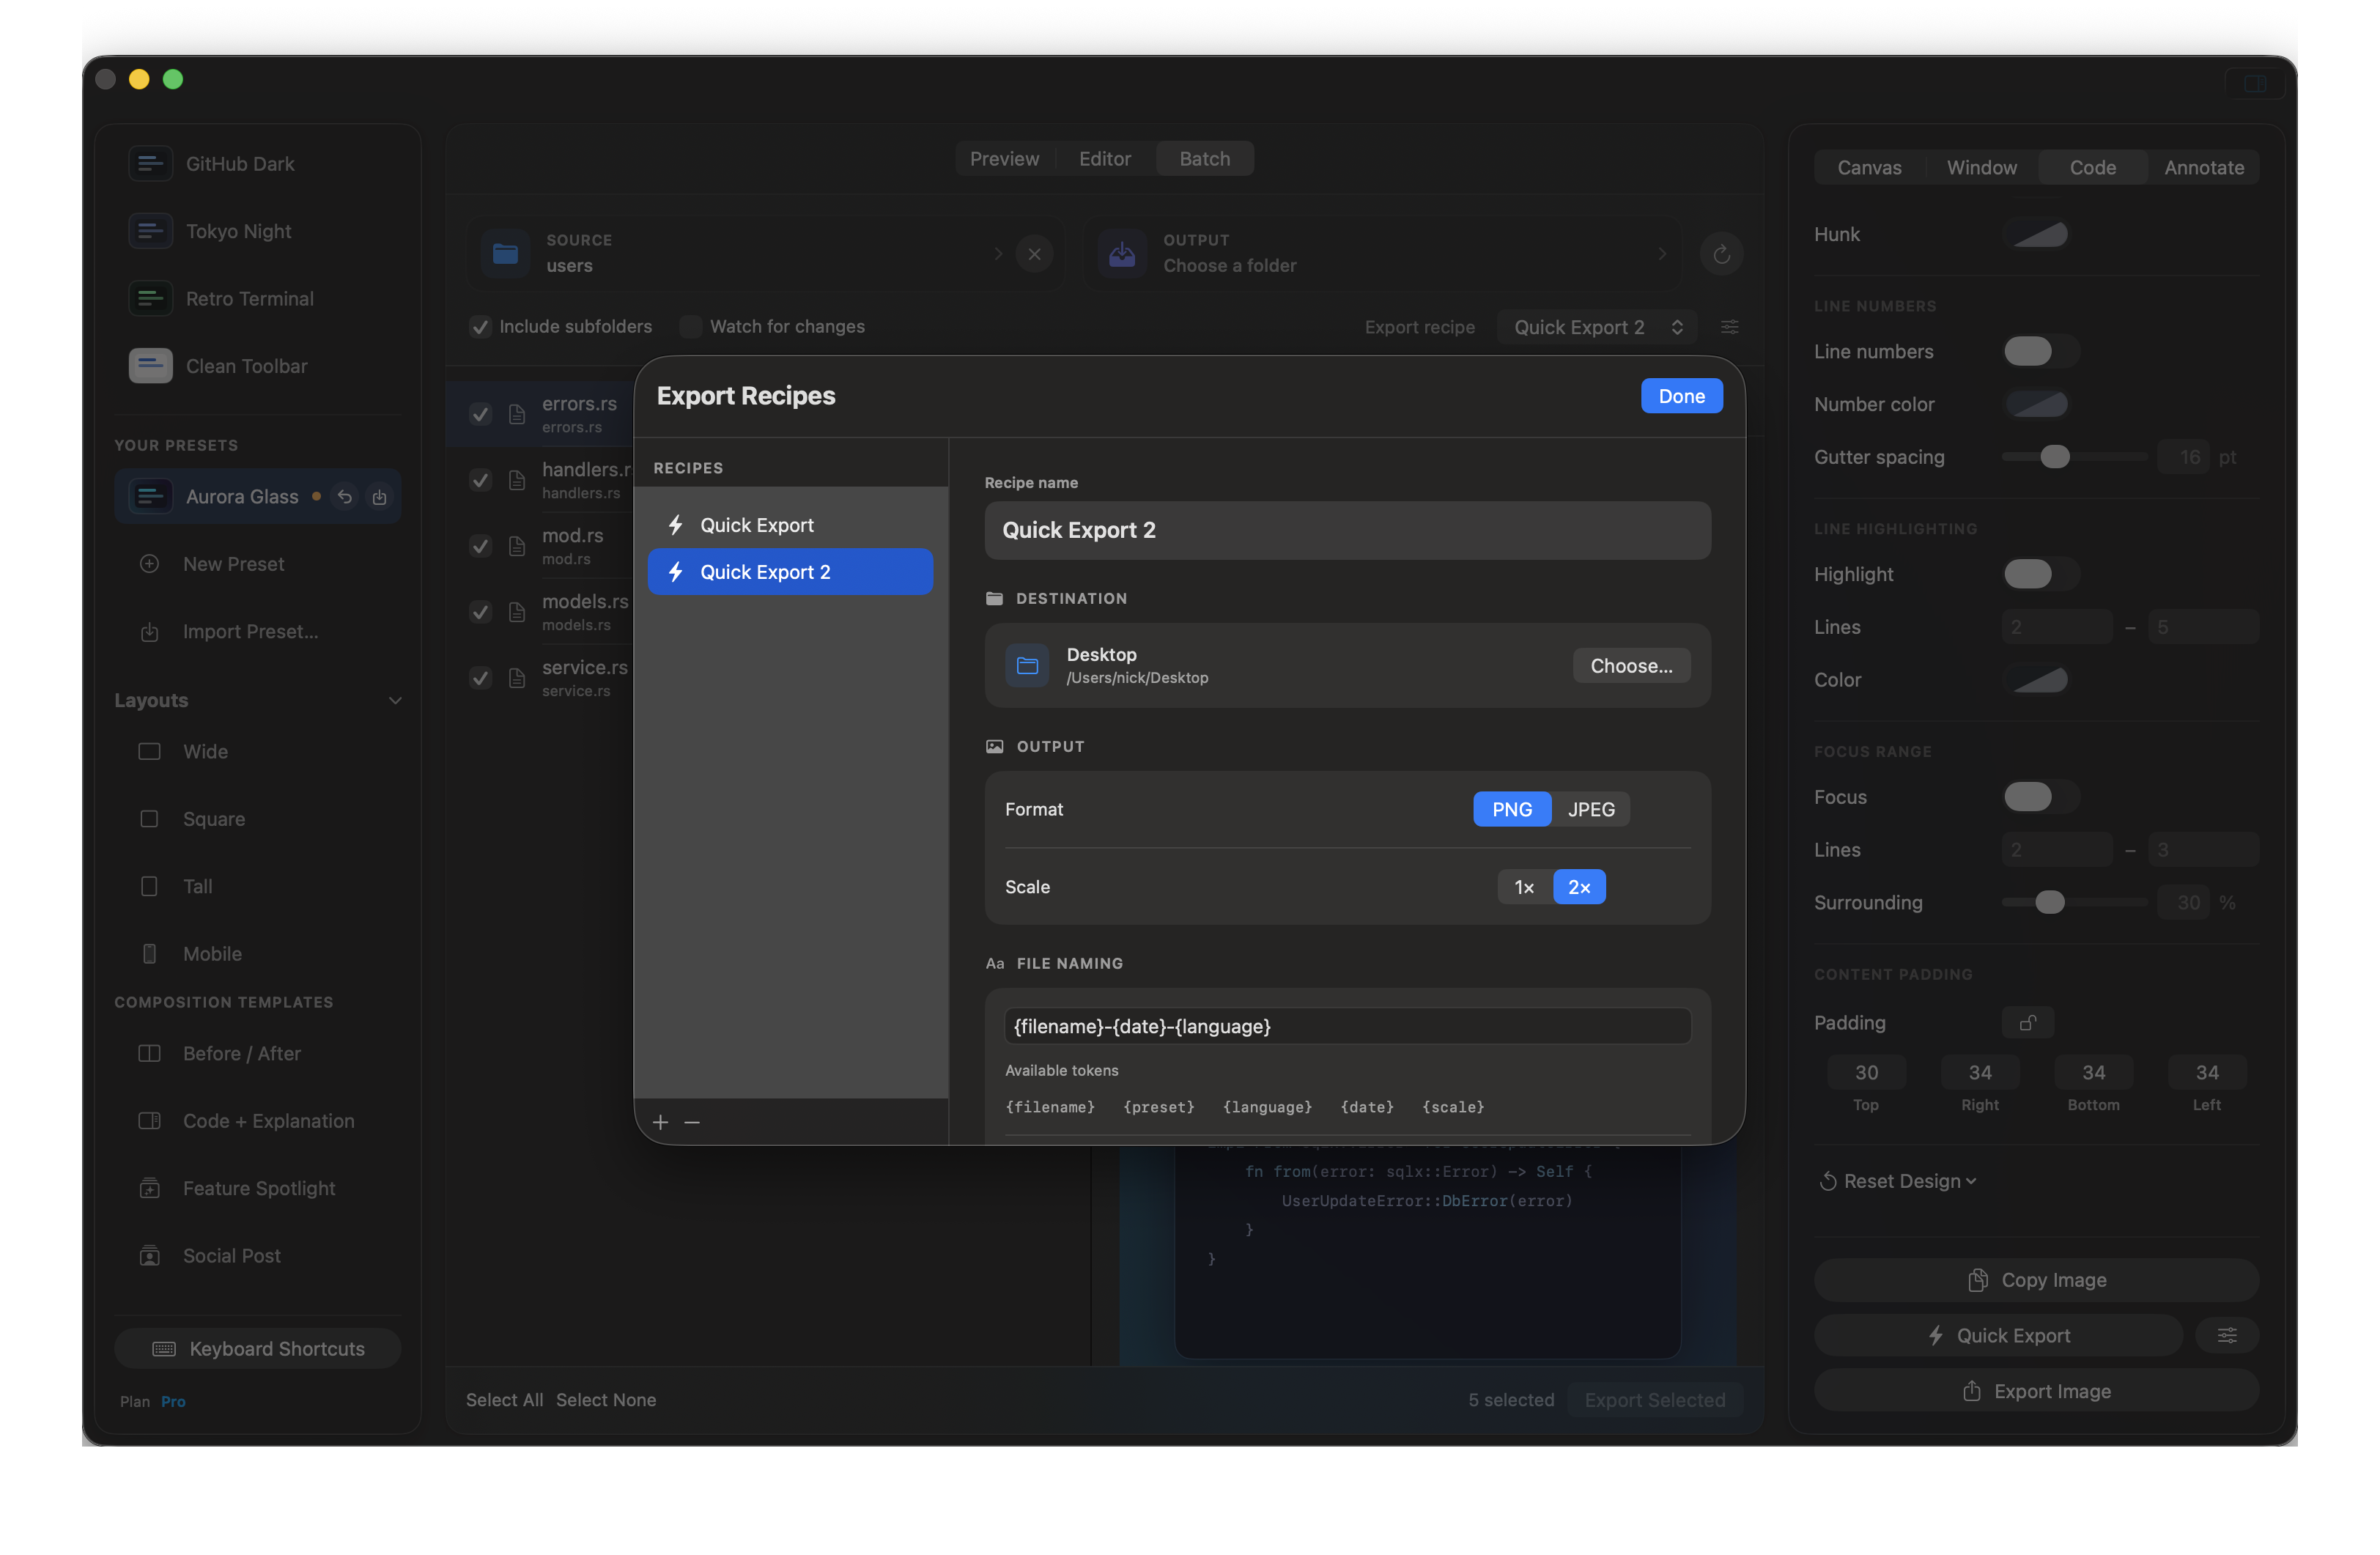Screen dimensions: 2380x1555
Task: Select the Quick Export recipe row
Action: (790, 525)
